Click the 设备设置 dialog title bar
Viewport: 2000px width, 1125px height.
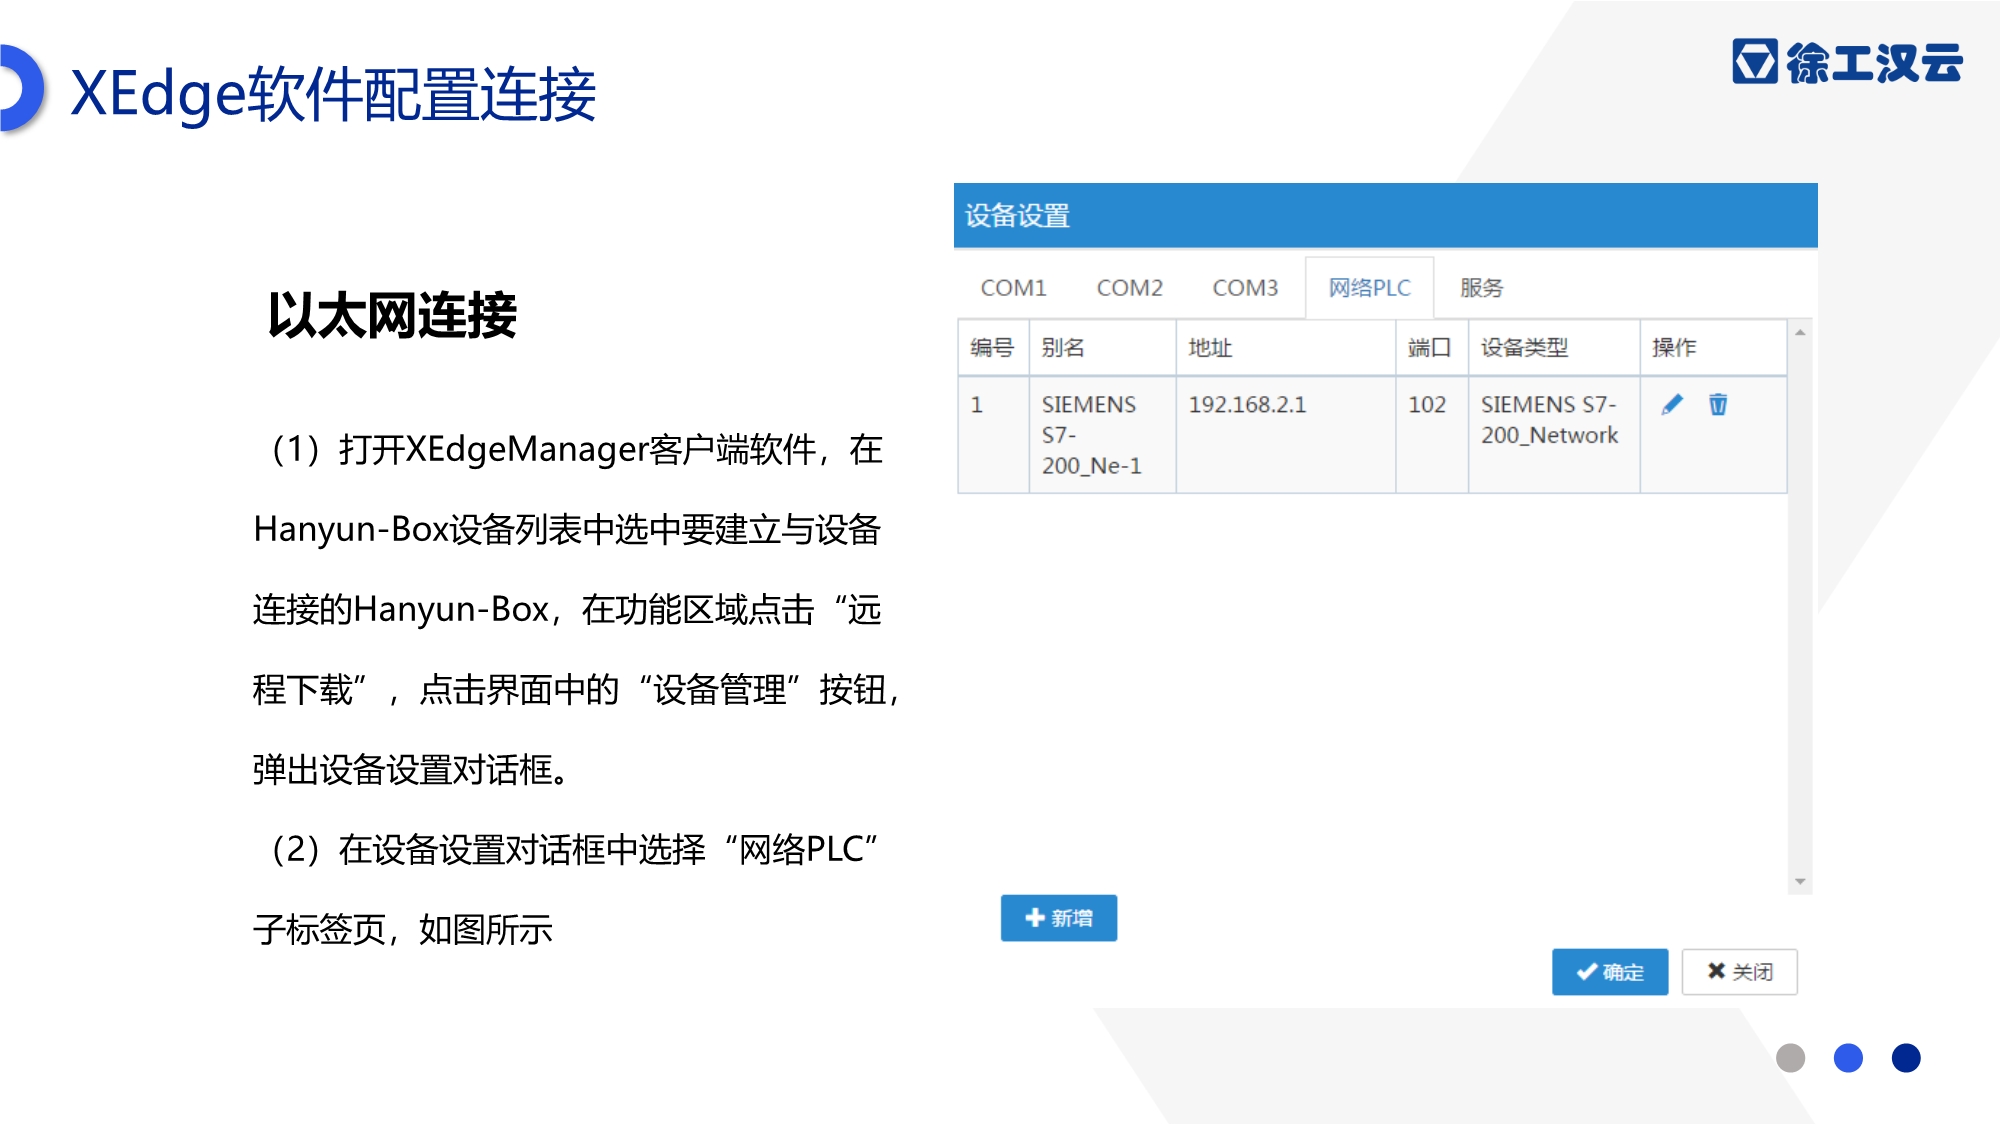tap(1385, 215)
